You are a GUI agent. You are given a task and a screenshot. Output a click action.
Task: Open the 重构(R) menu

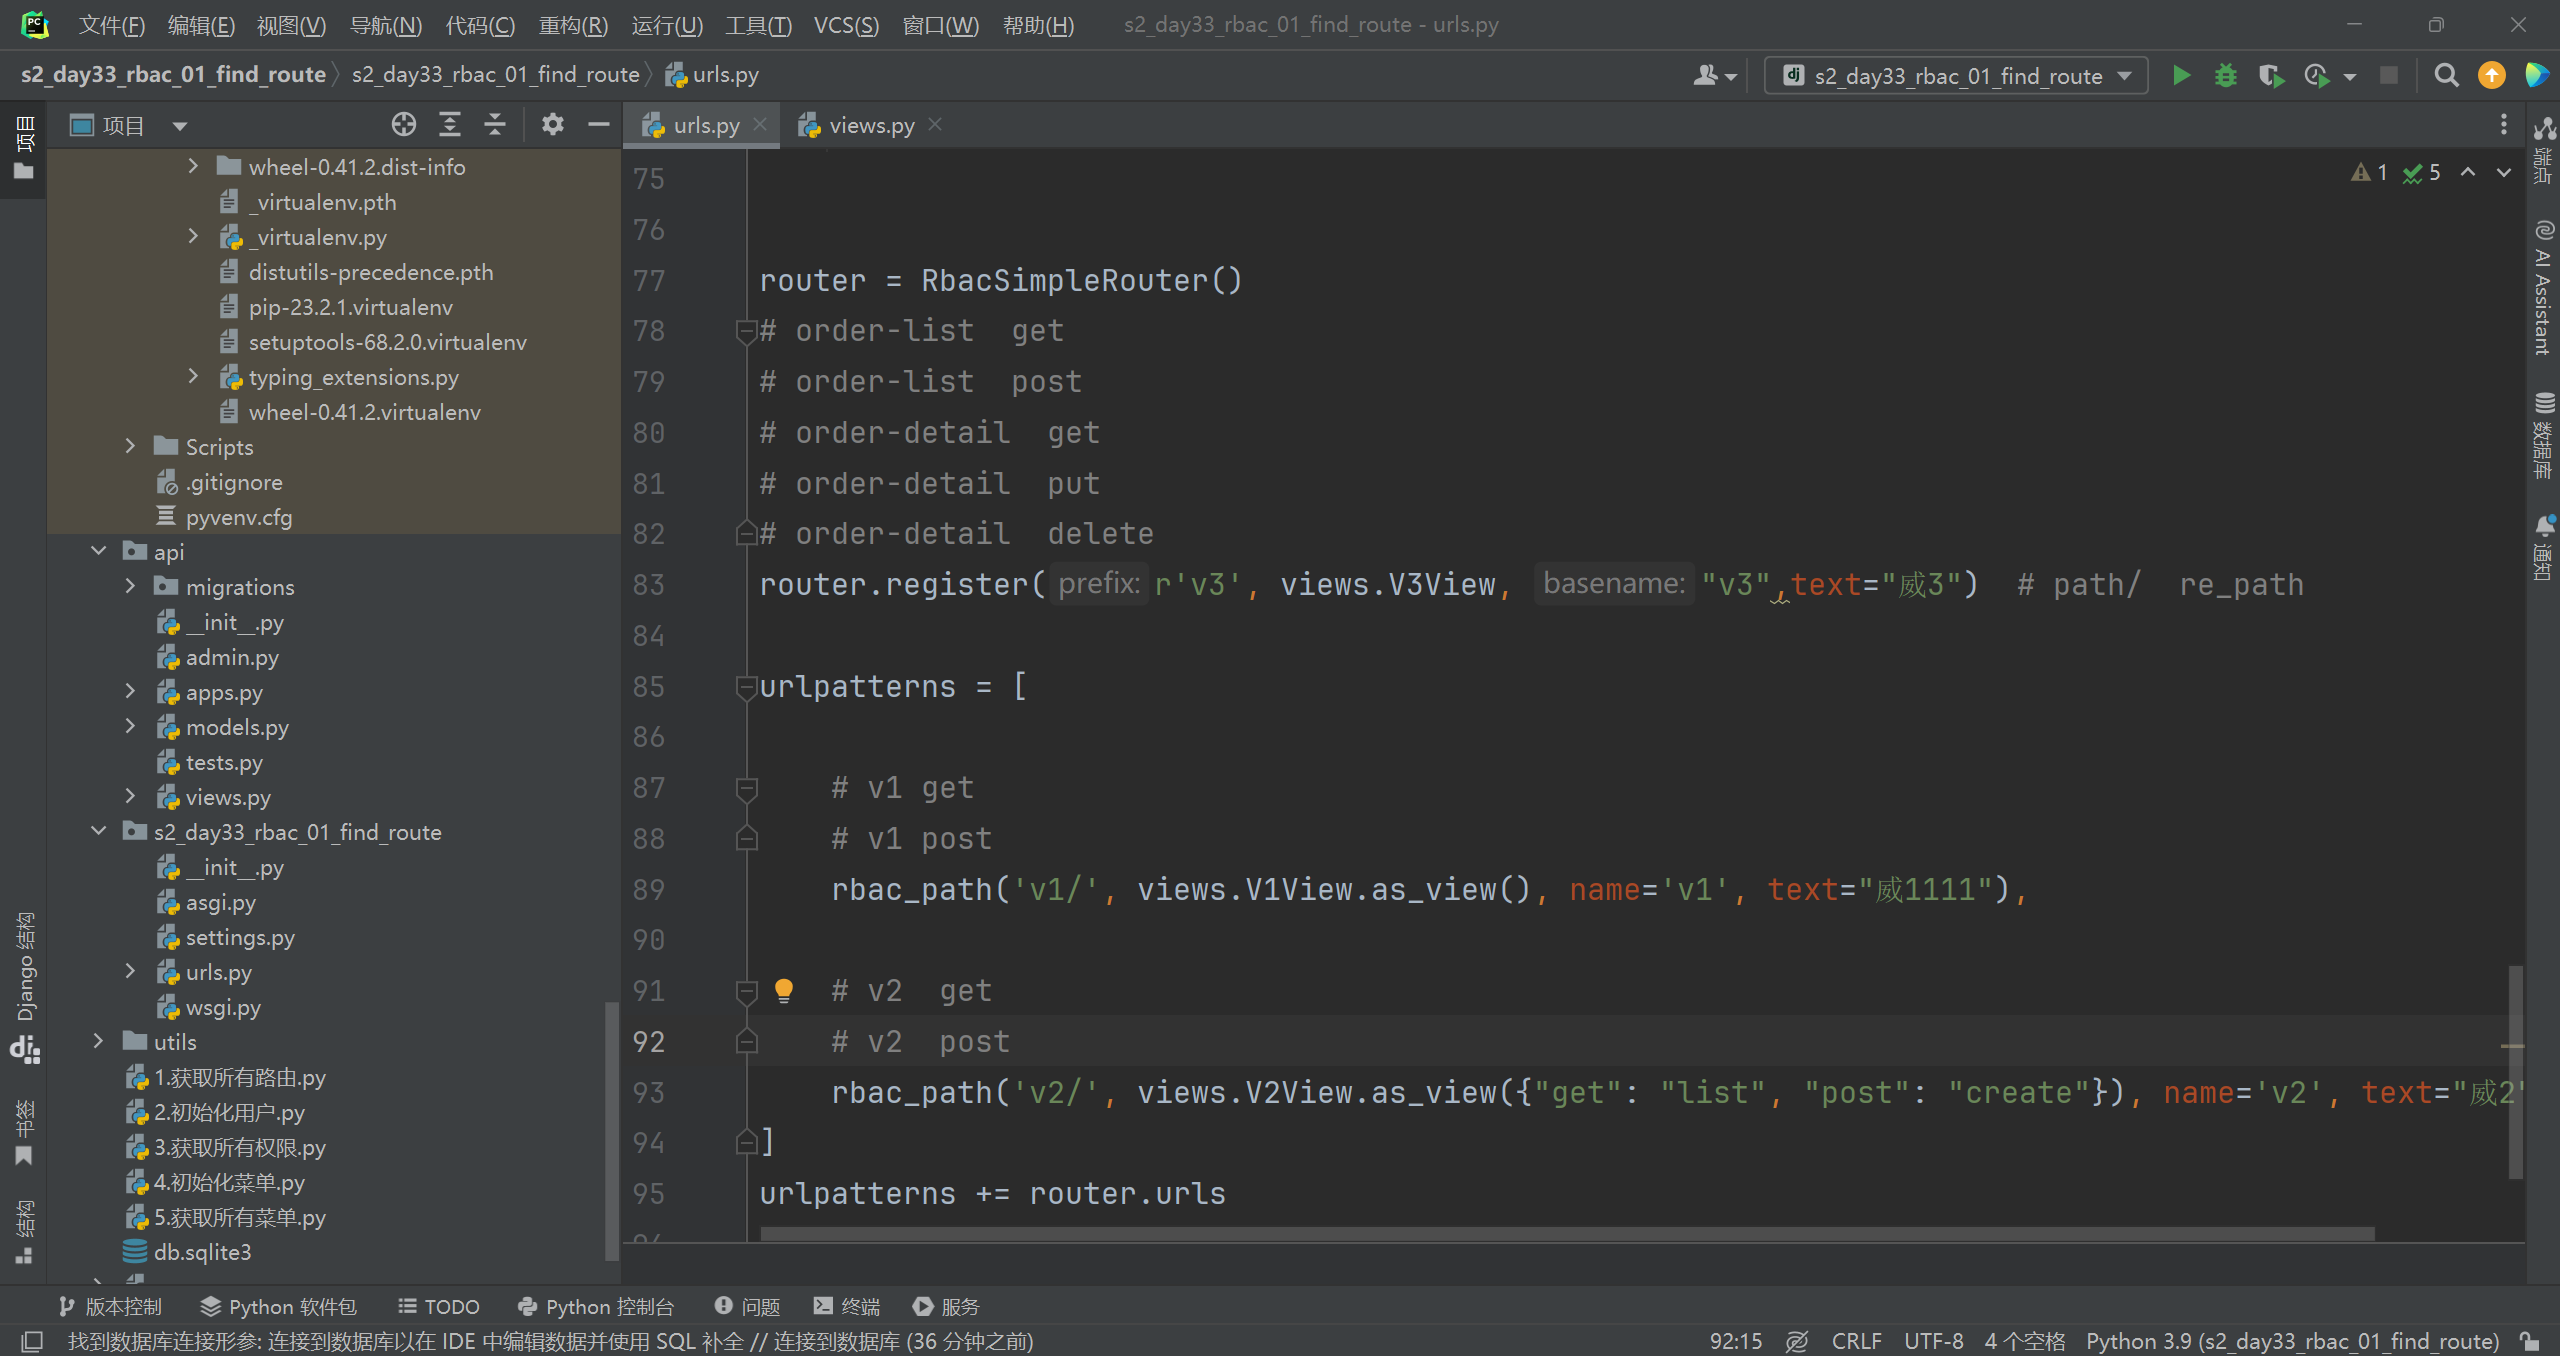[x=573, y=25]
